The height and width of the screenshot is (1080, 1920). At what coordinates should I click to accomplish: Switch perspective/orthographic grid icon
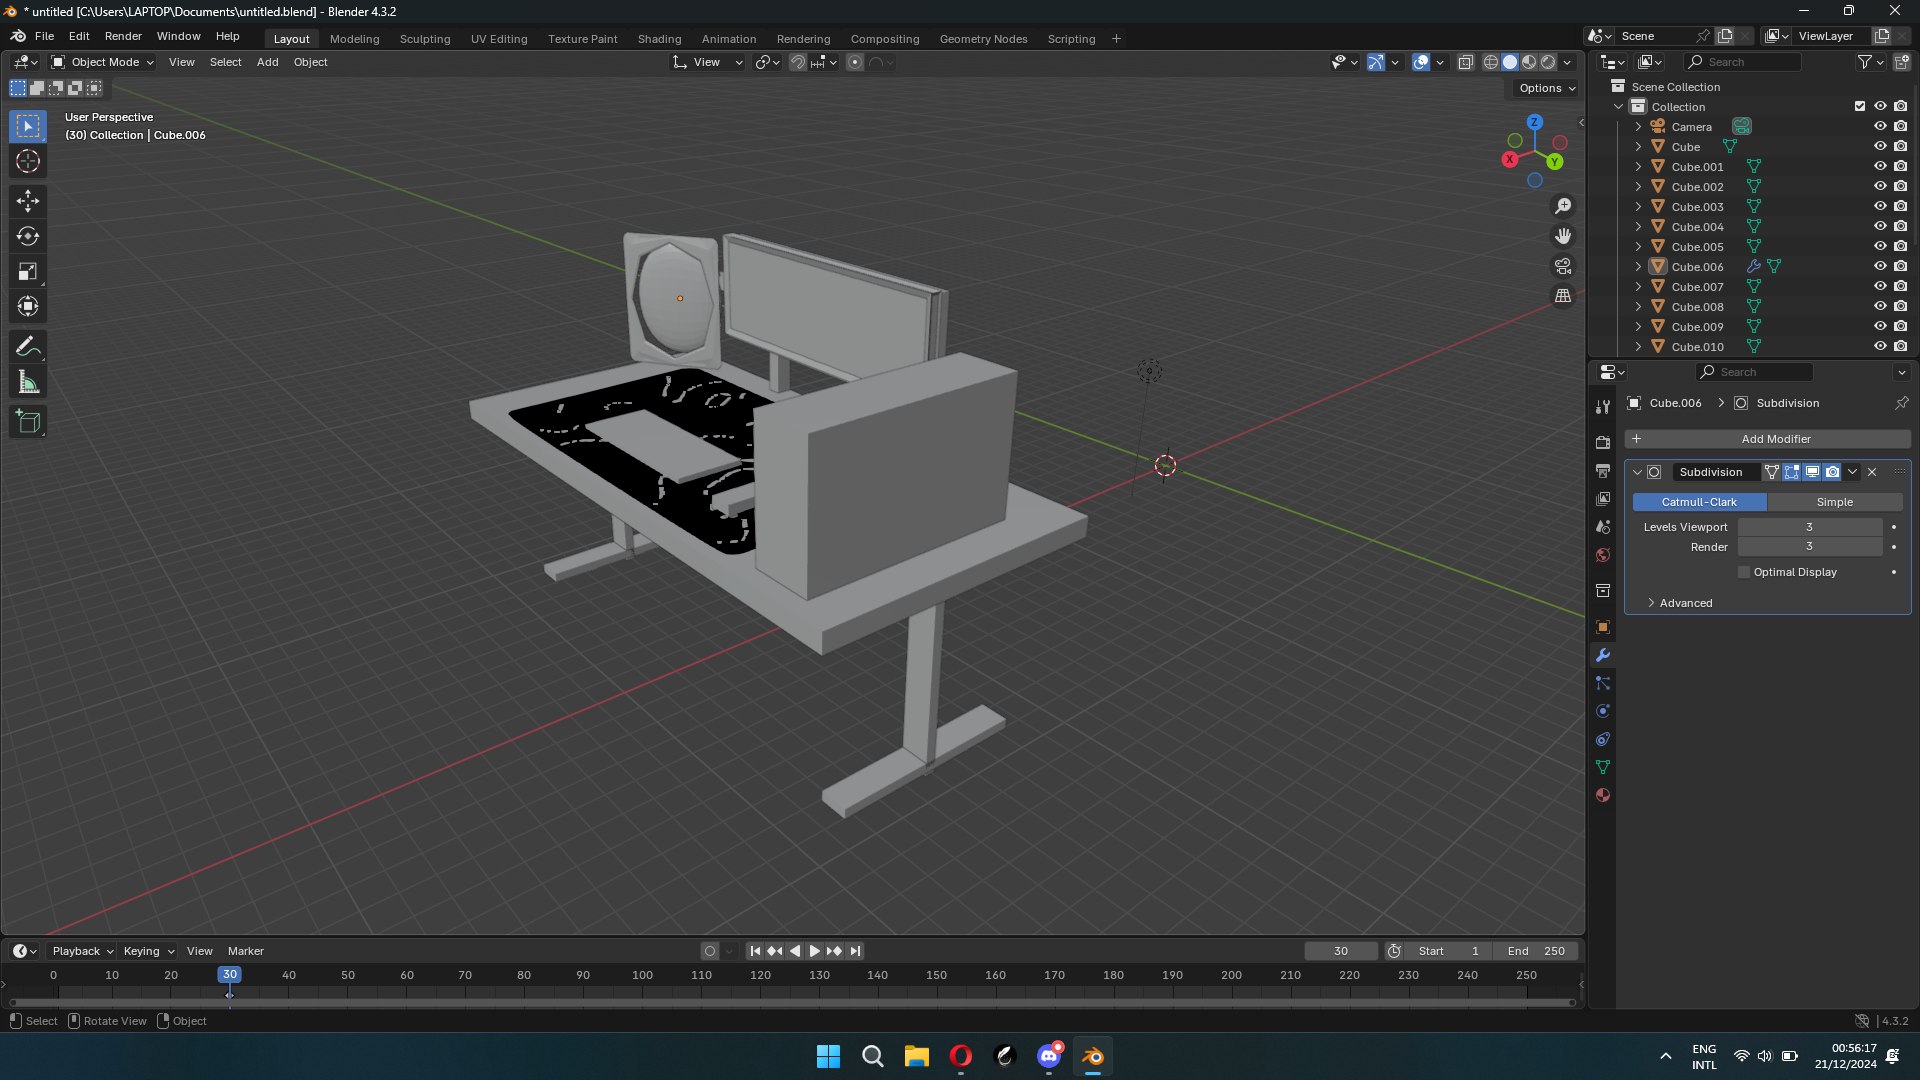(1563, 296)
